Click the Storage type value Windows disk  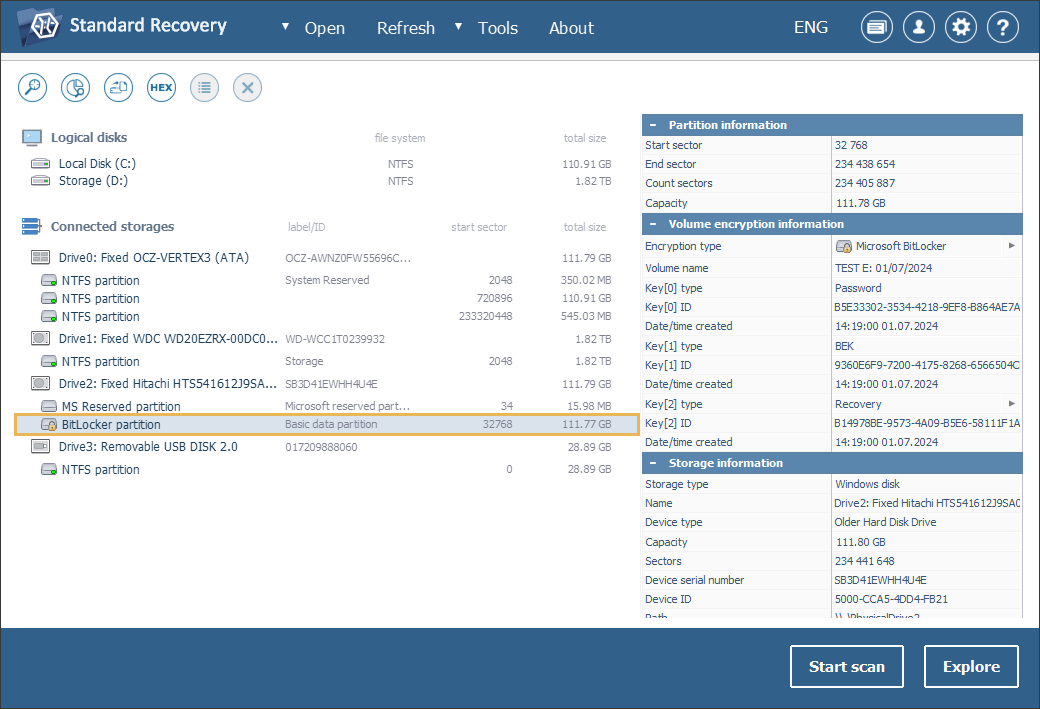pos(868,484)
